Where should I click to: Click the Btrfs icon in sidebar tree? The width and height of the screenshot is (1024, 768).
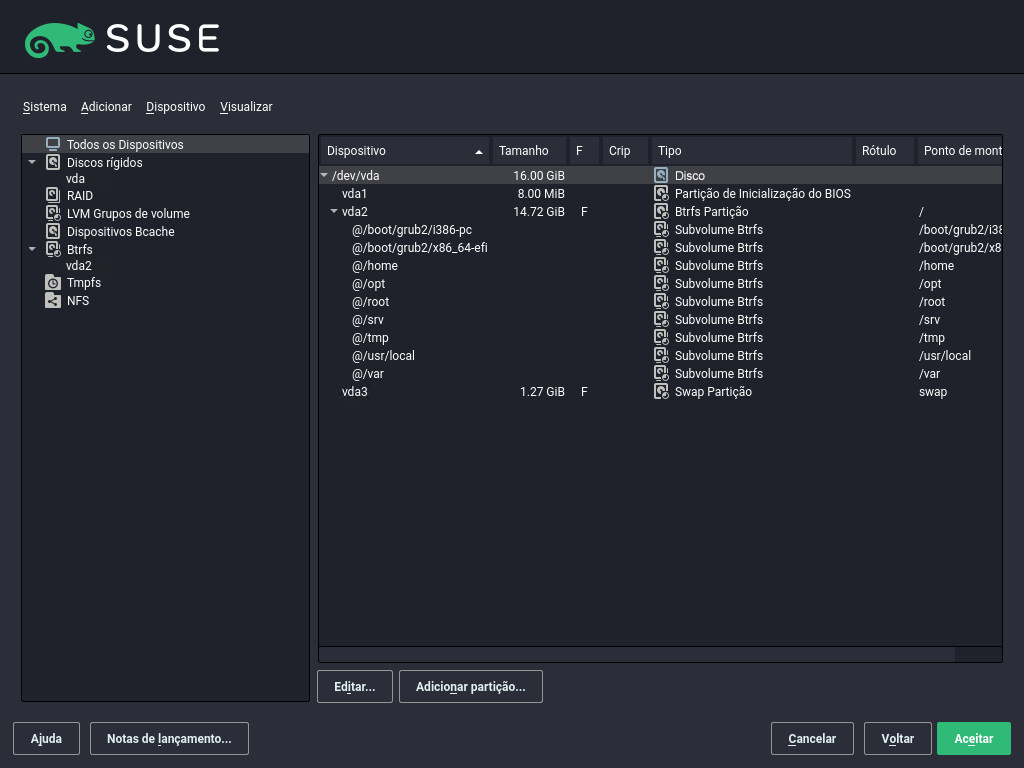[53, 249]
